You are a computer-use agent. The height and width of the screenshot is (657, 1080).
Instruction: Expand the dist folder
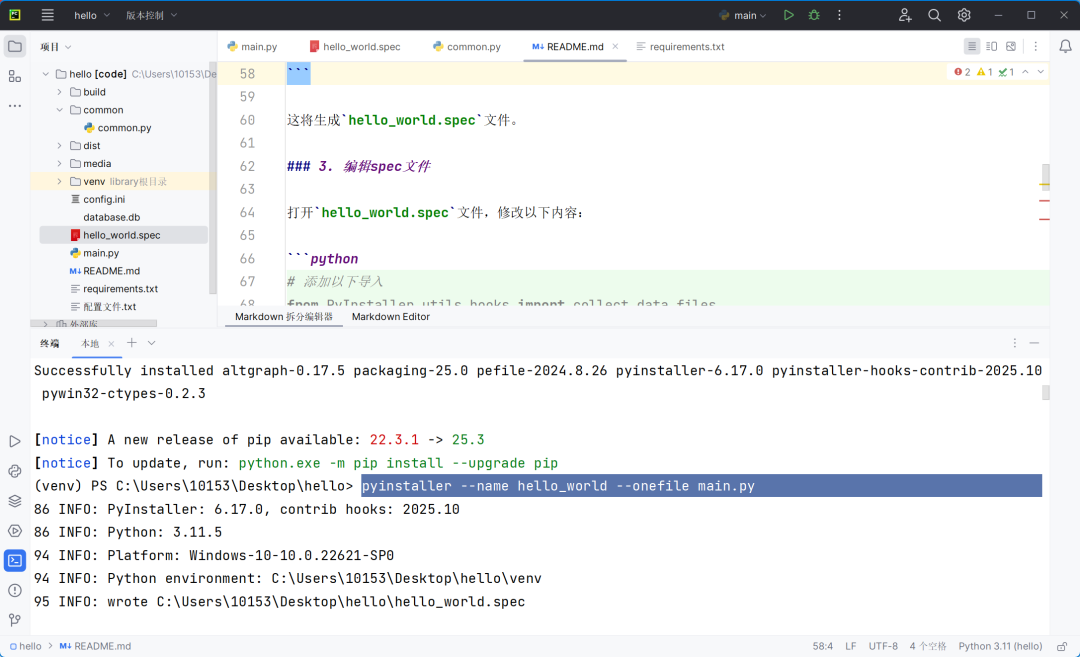pos(59,145)
